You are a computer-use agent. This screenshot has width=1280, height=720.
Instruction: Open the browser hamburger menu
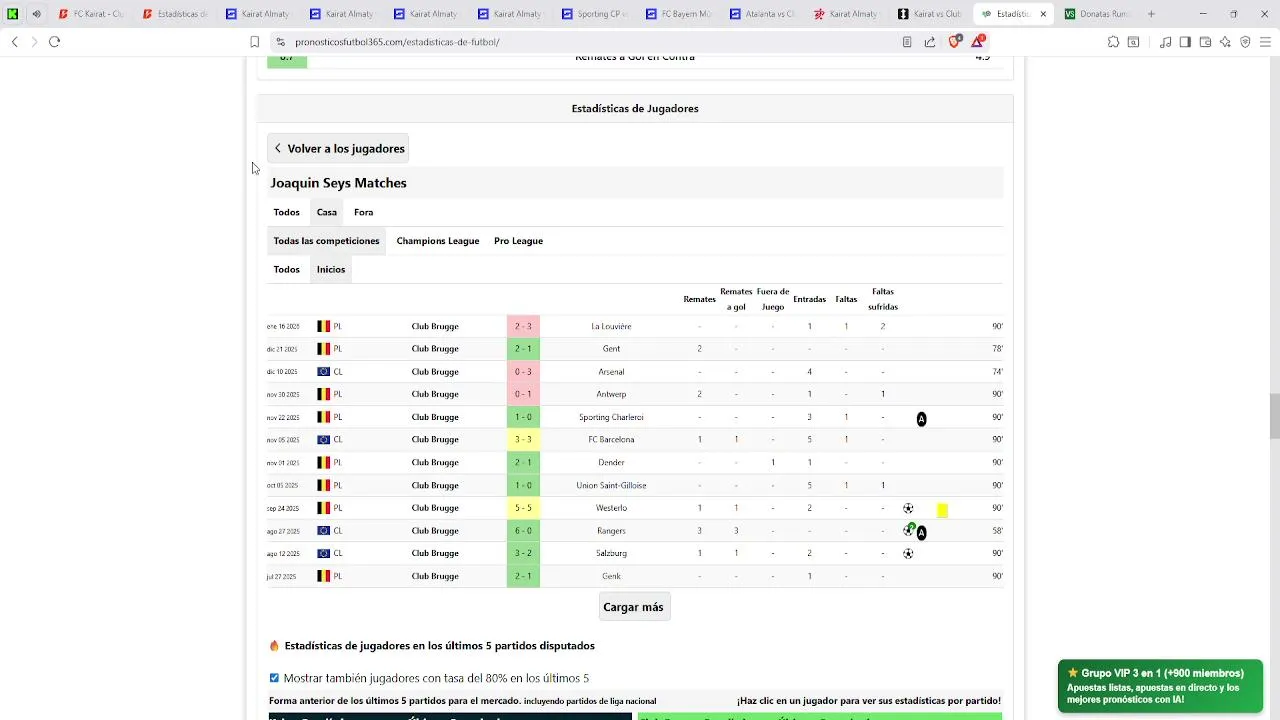click(1265, 42)
